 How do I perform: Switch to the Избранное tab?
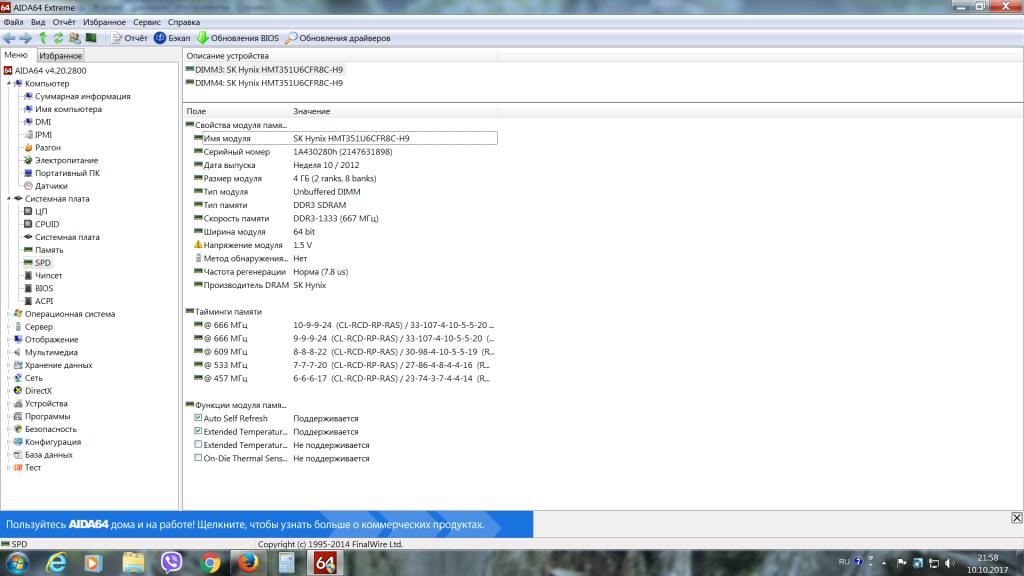[61, 56]
